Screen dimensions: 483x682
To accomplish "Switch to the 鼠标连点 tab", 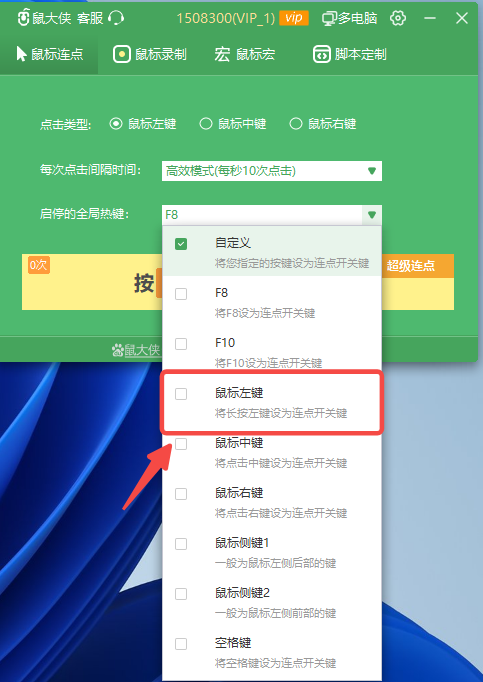I will pos(49,54).
